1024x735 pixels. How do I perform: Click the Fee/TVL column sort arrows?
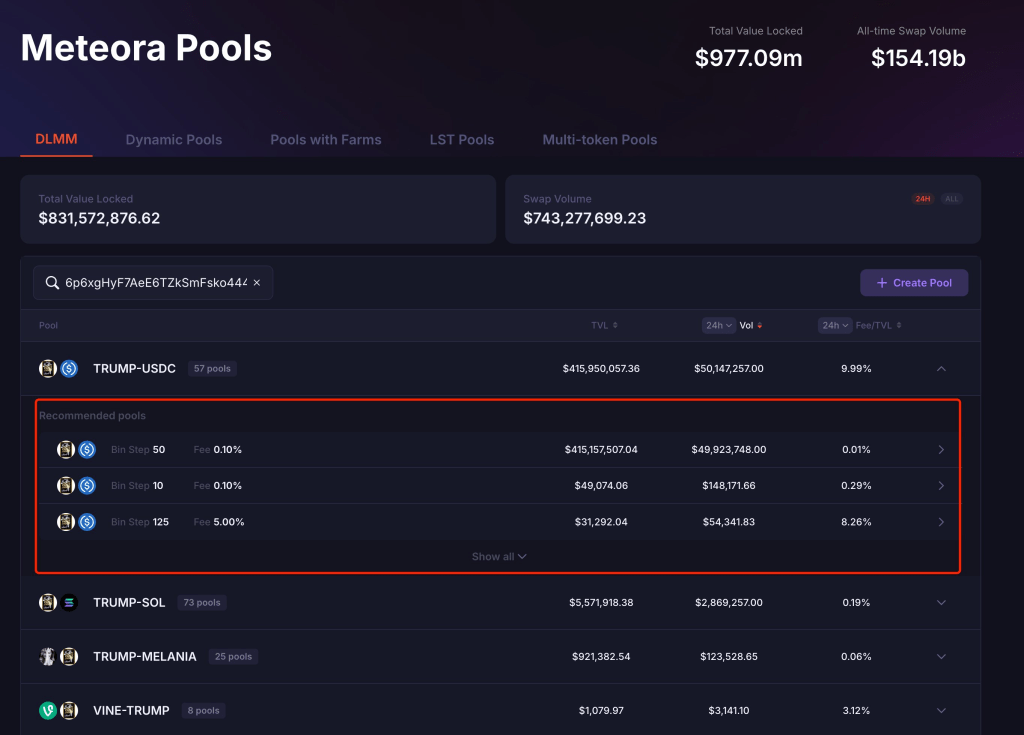point(900,325)
